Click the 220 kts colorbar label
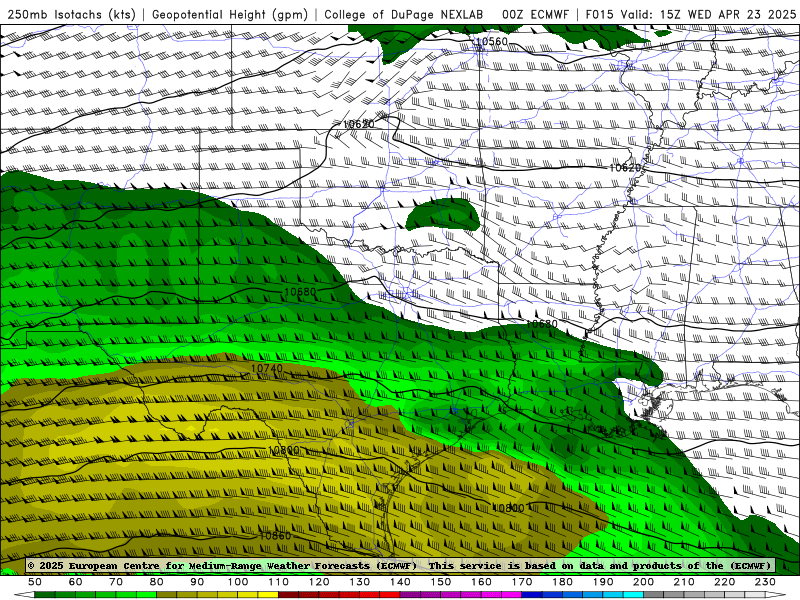 tap(724, 582)
